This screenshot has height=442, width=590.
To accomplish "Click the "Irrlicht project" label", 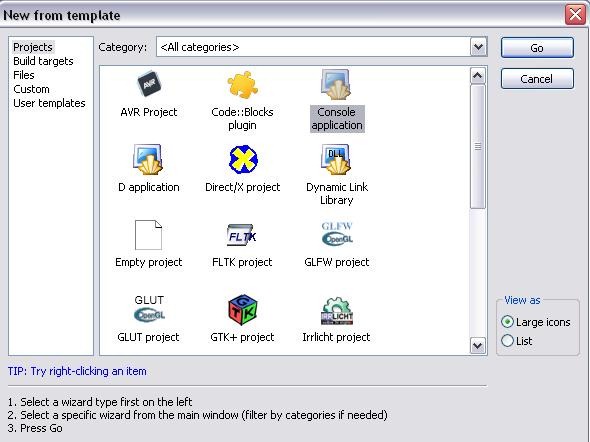I will [336, 337].
